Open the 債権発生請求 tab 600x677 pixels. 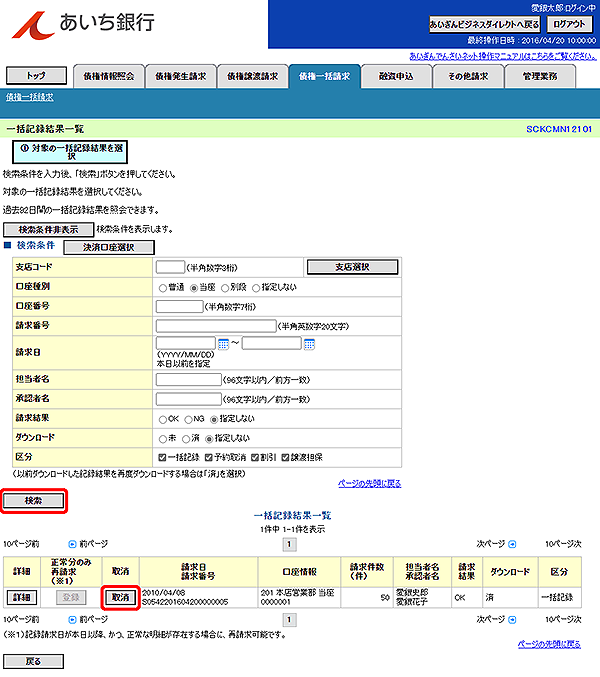click(181, 76)
